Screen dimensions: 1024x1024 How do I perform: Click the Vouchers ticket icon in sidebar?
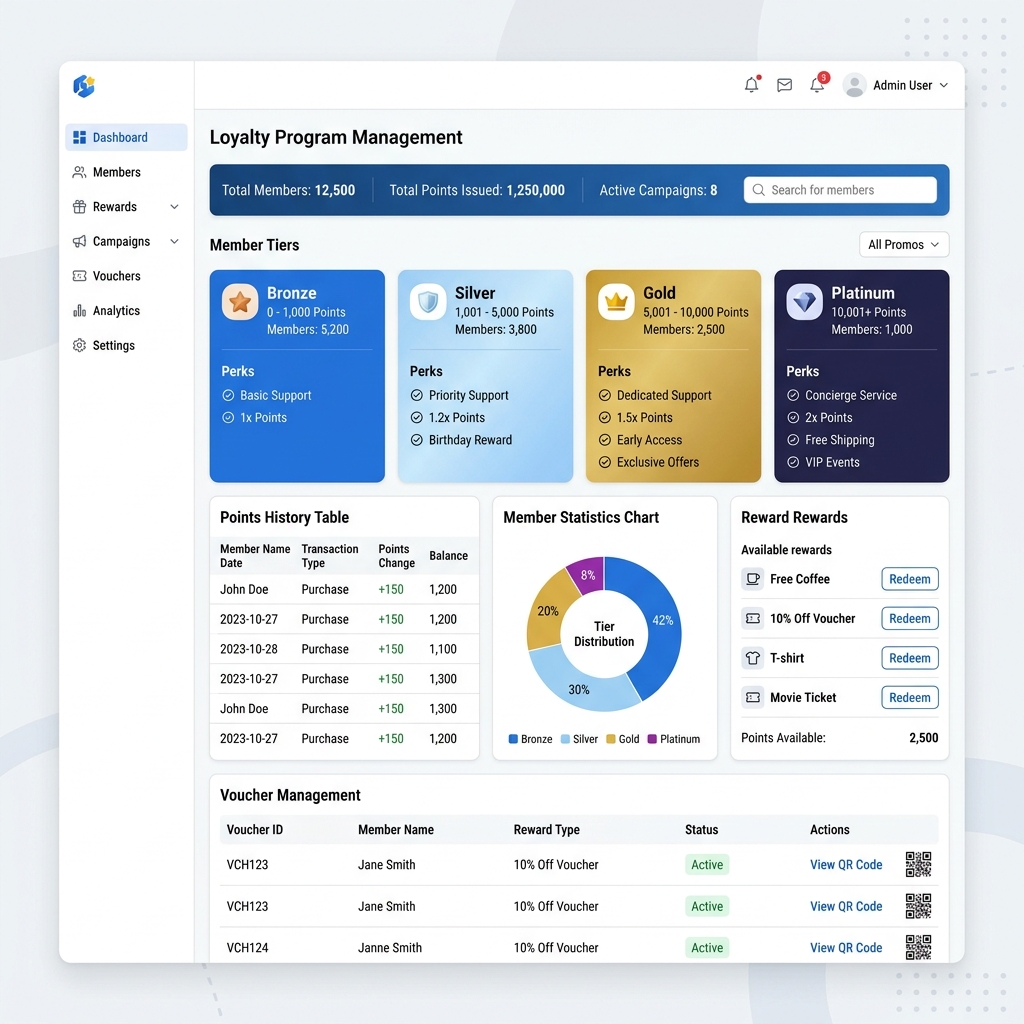click(79, 276)
